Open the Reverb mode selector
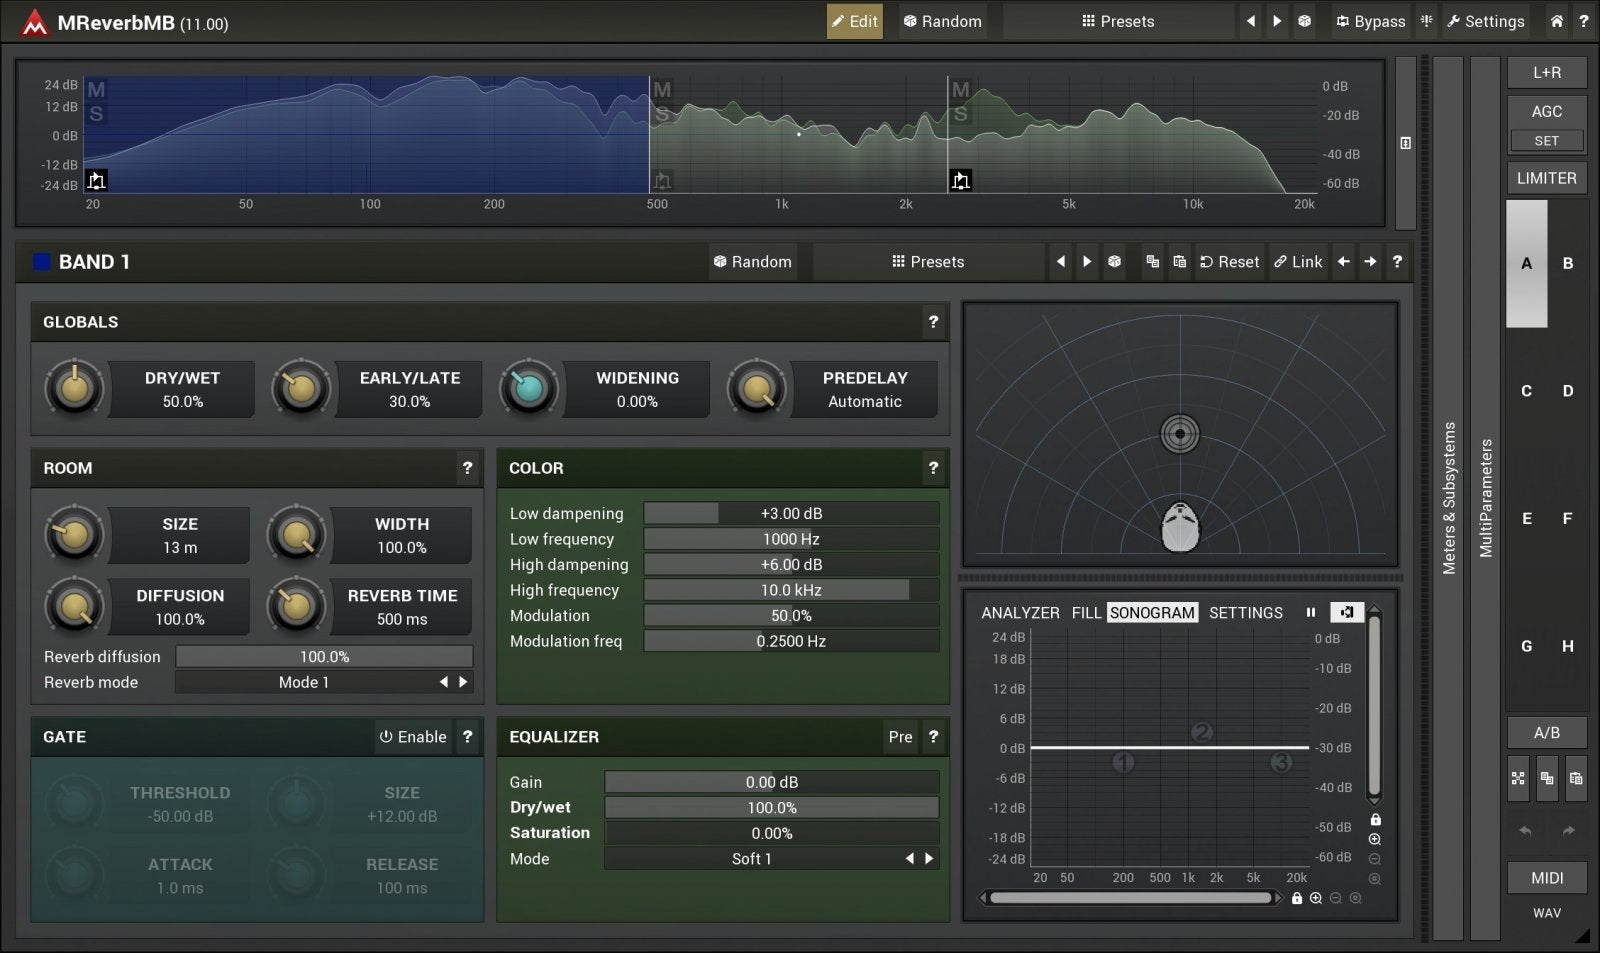This screenshot has height=953, width=1600. tap(304, 682)
